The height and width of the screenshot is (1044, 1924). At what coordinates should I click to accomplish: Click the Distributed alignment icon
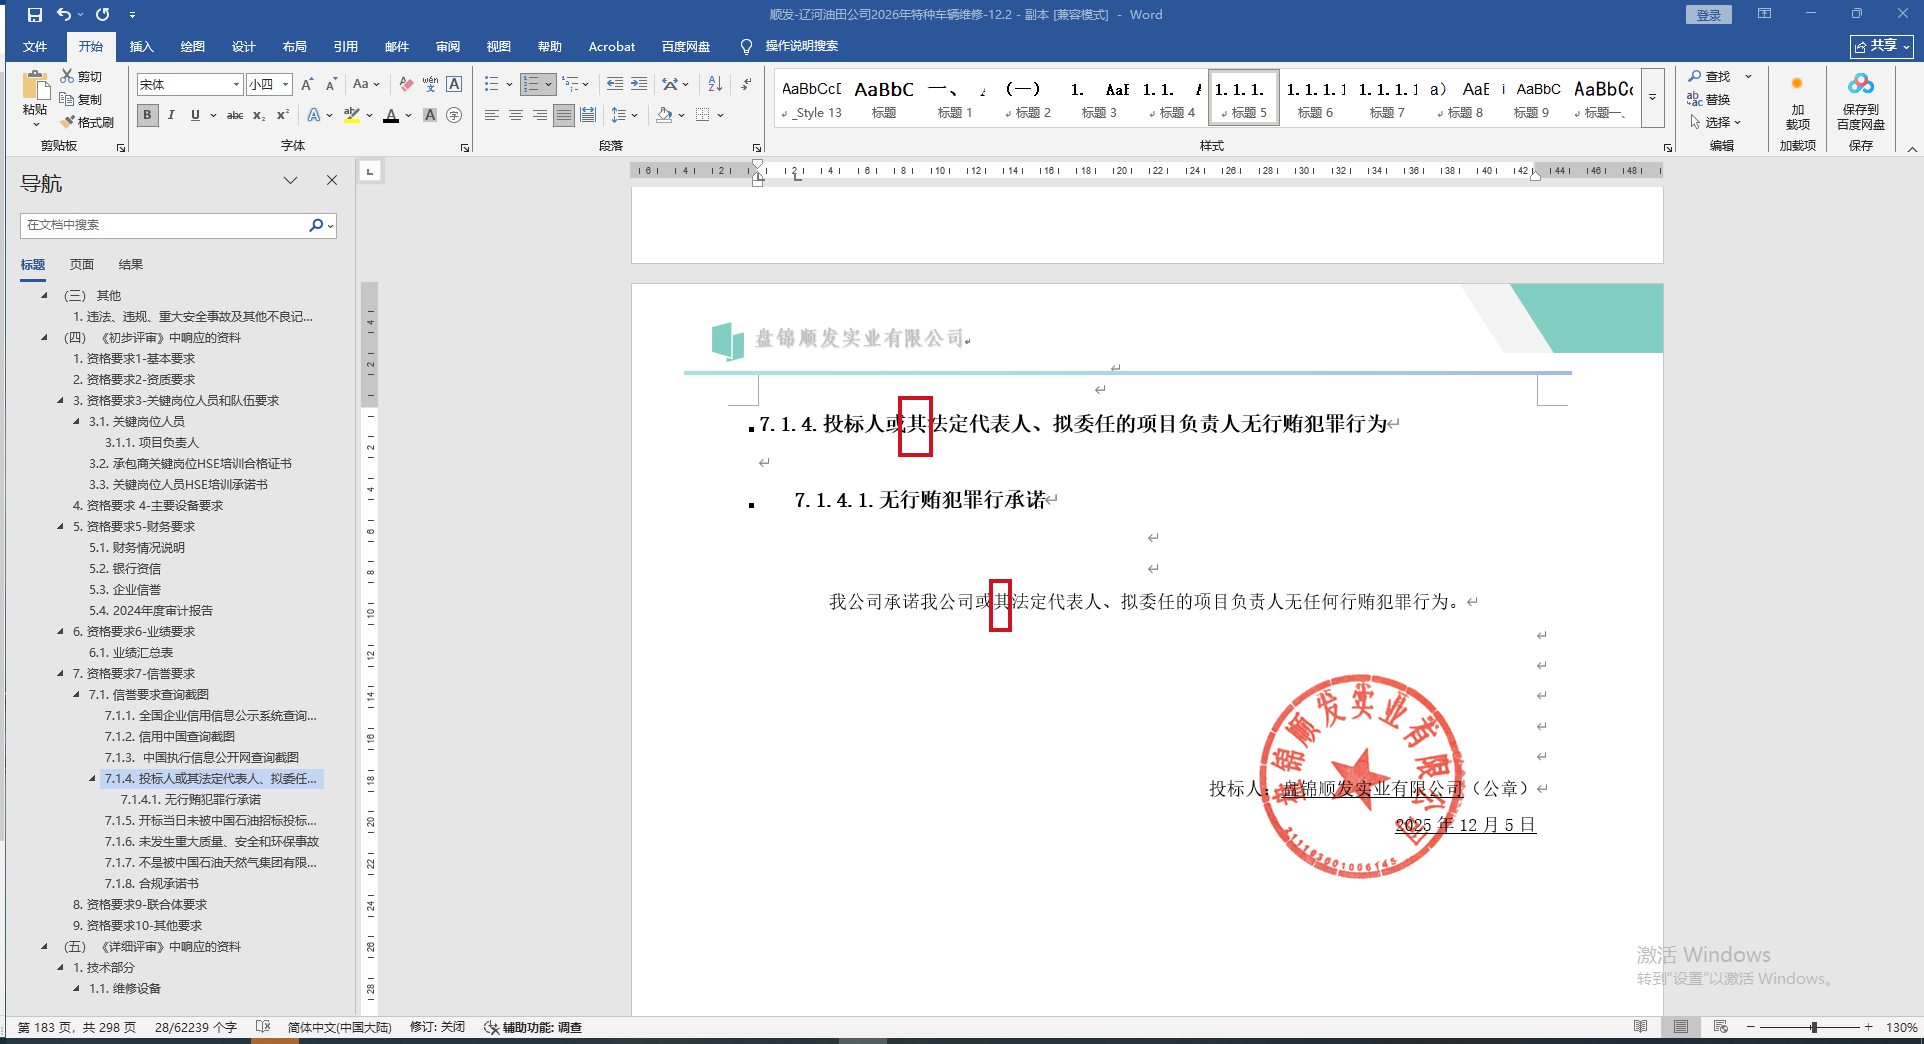click(x=588, y=115)
